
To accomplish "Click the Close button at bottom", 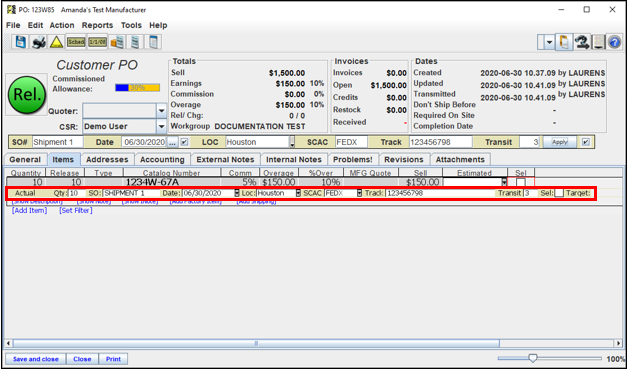I will [x=82, y=359].
